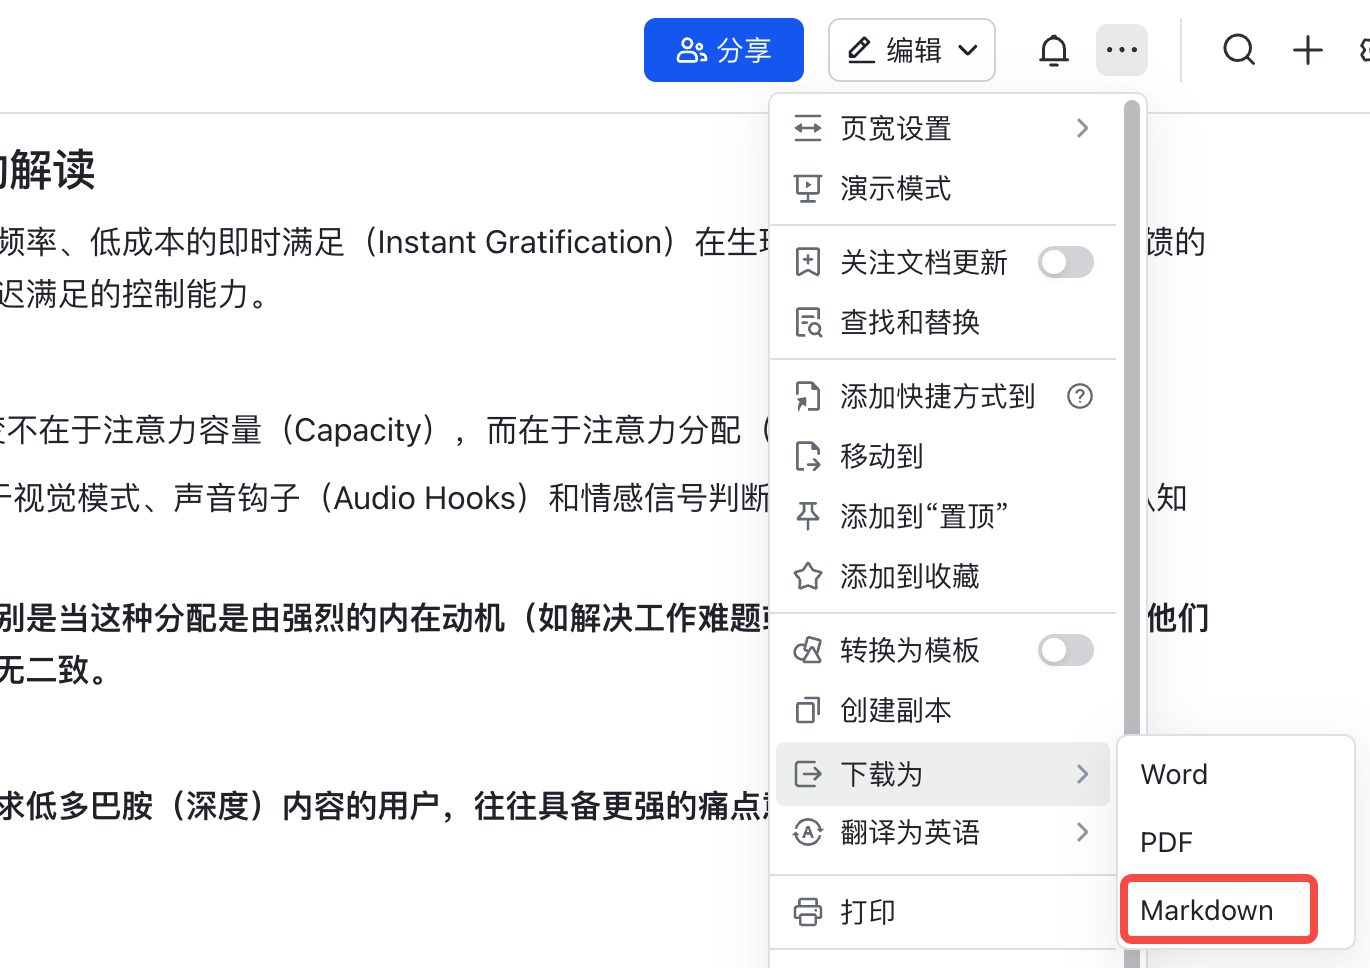
Task: Expand the 下载为 submenu chevron
Action: pyautogui.click(x=1082, y=774)
